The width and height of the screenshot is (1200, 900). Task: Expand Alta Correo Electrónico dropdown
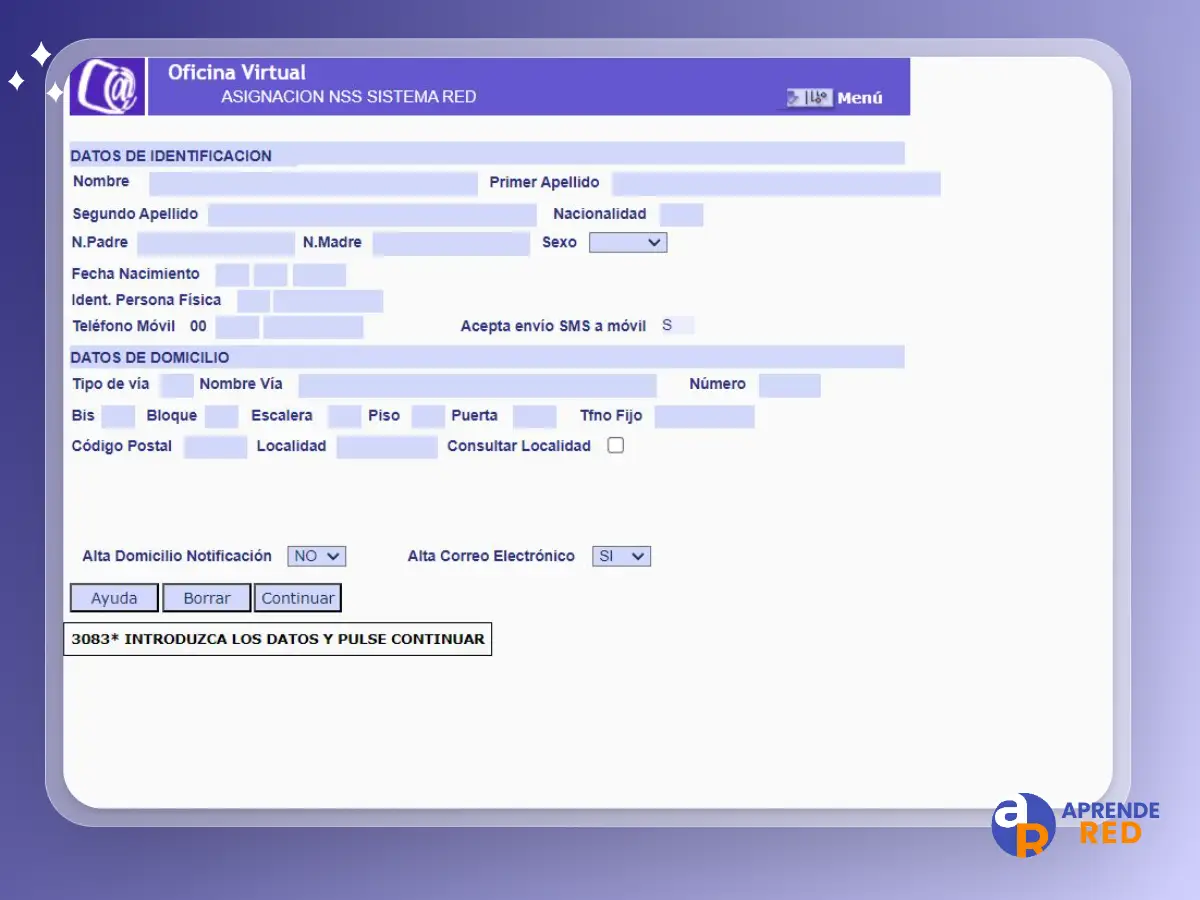(x=621, y=556)
